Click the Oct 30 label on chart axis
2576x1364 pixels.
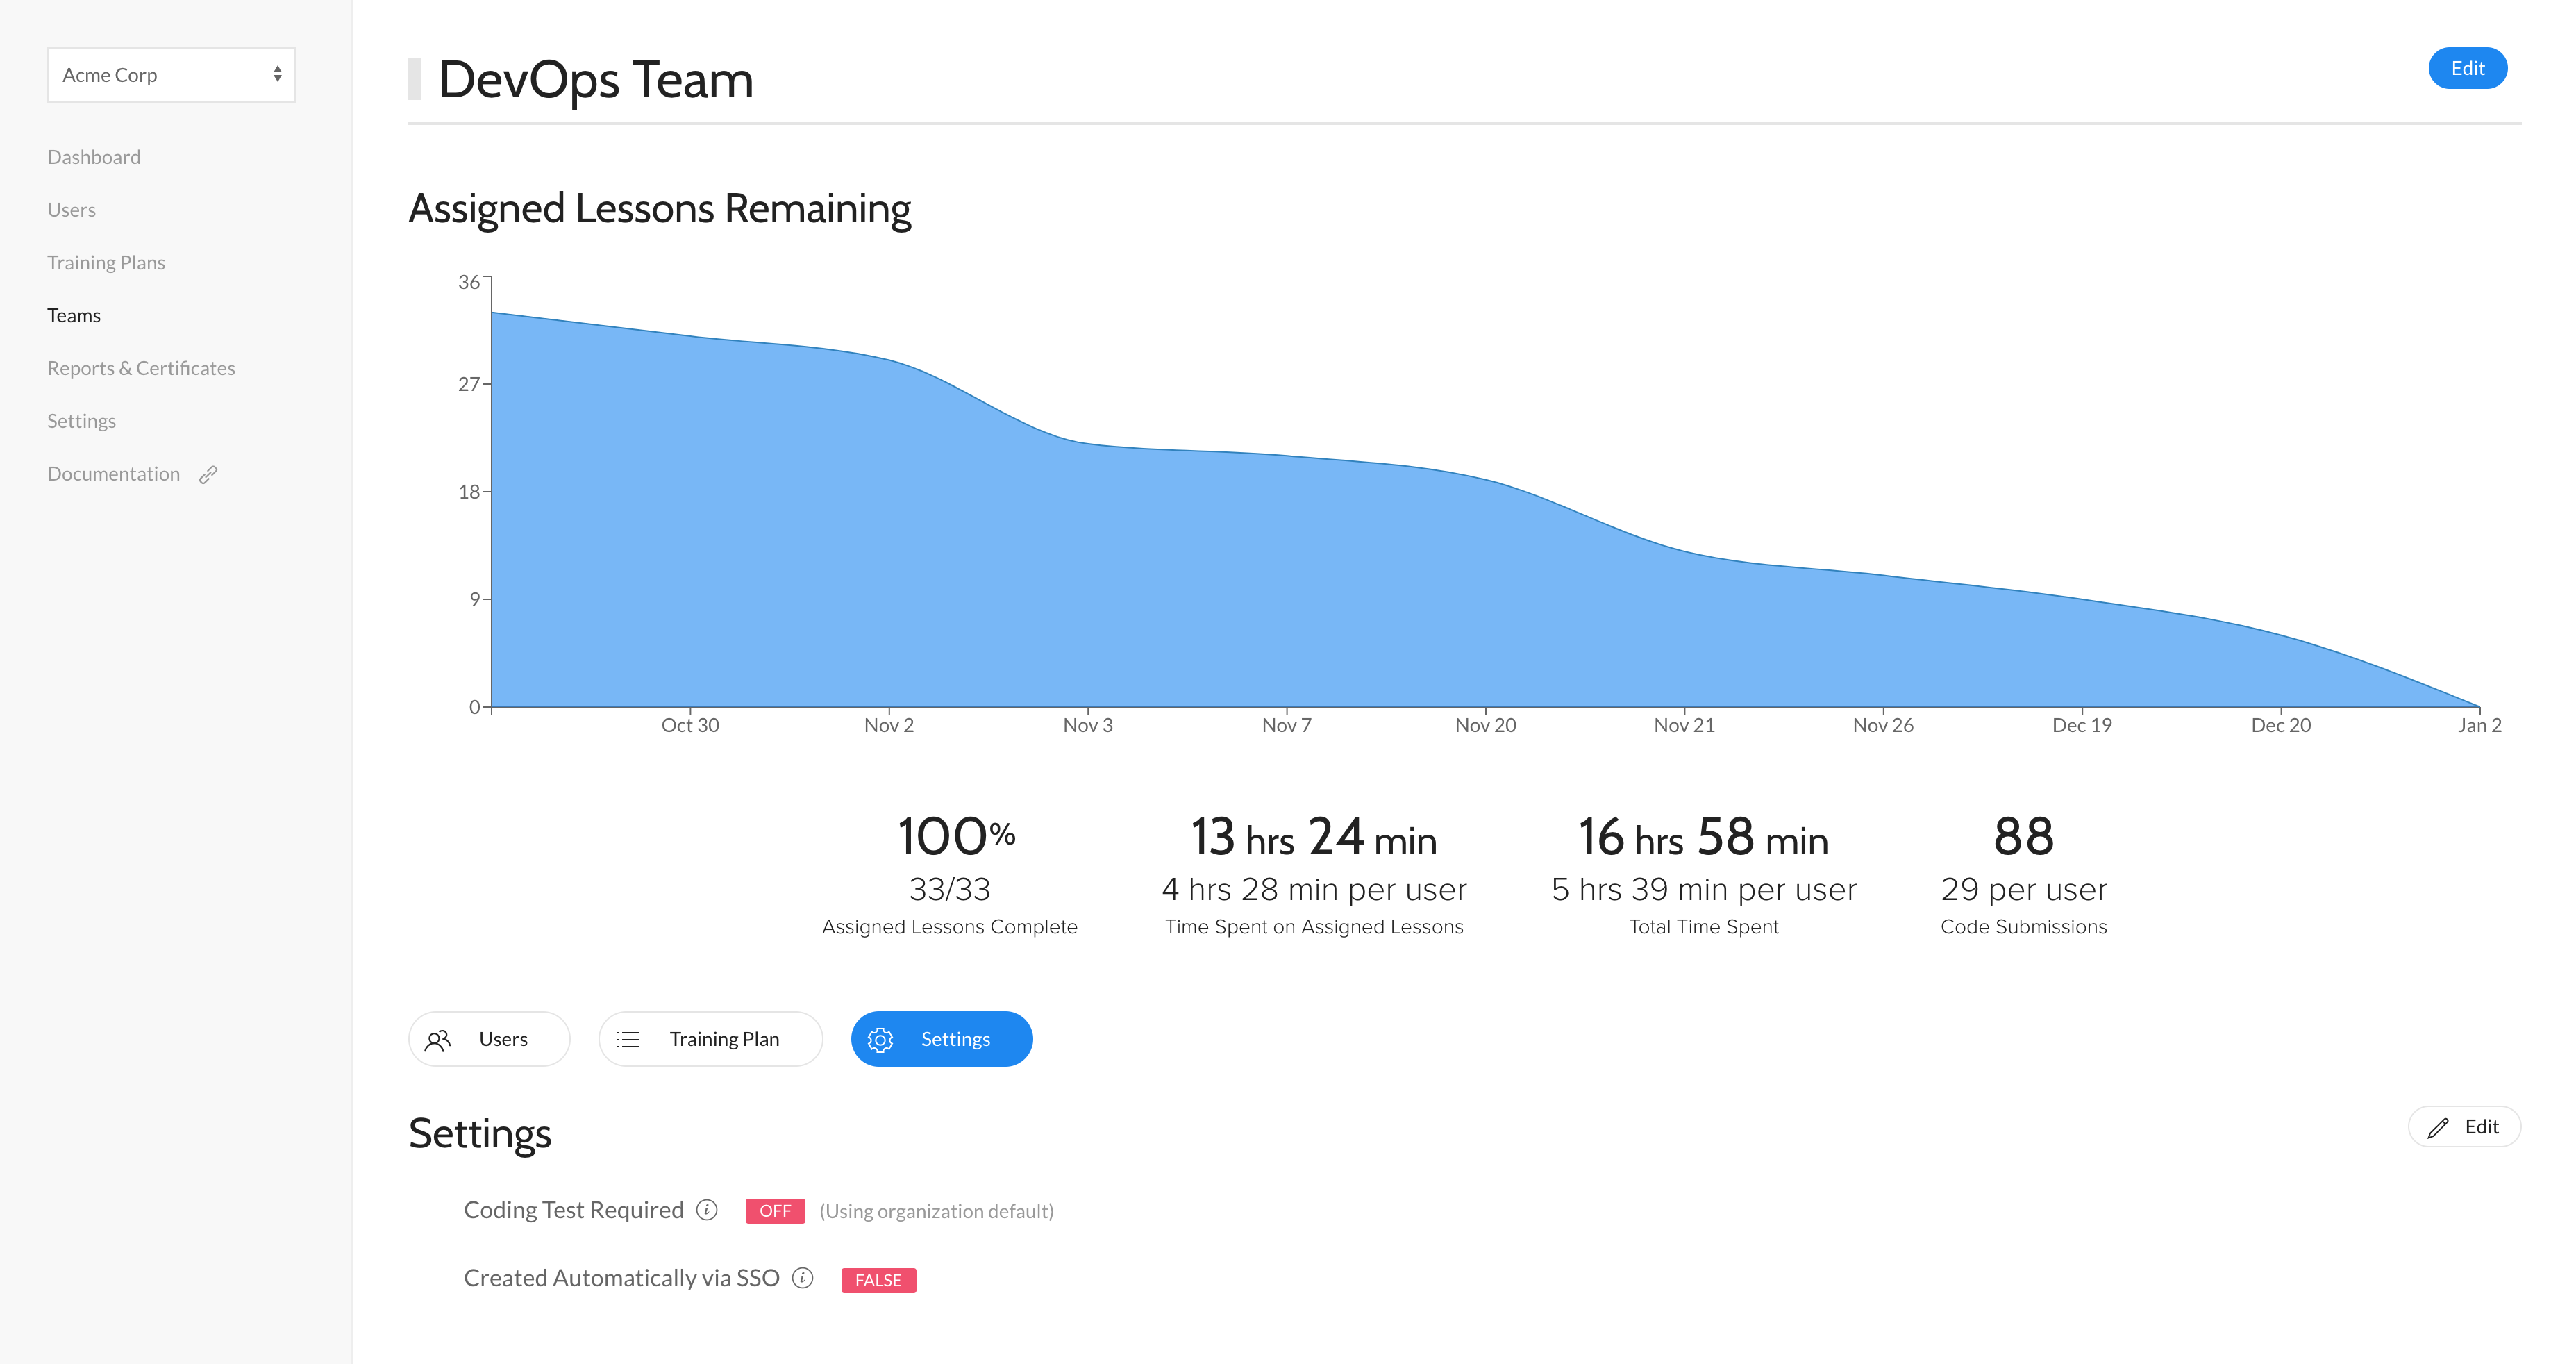690,725
